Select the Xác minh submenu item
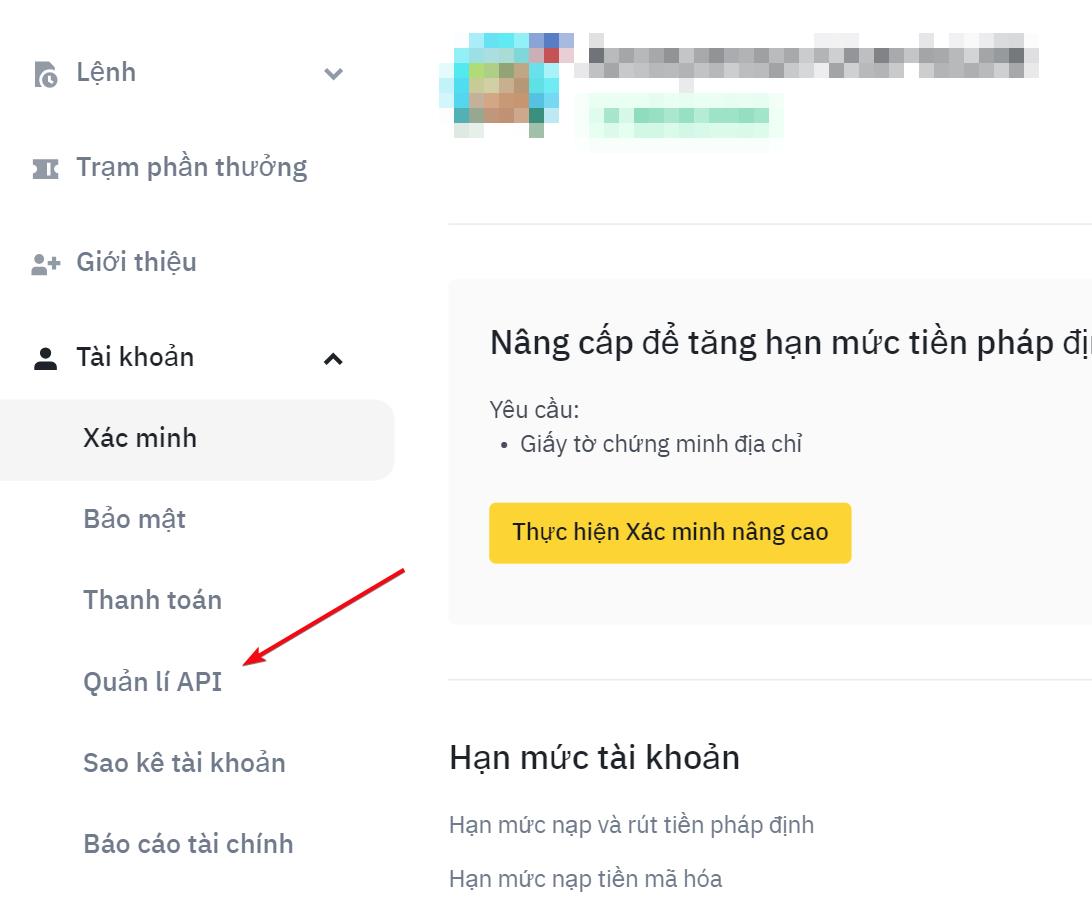 [x=197, y=440]
